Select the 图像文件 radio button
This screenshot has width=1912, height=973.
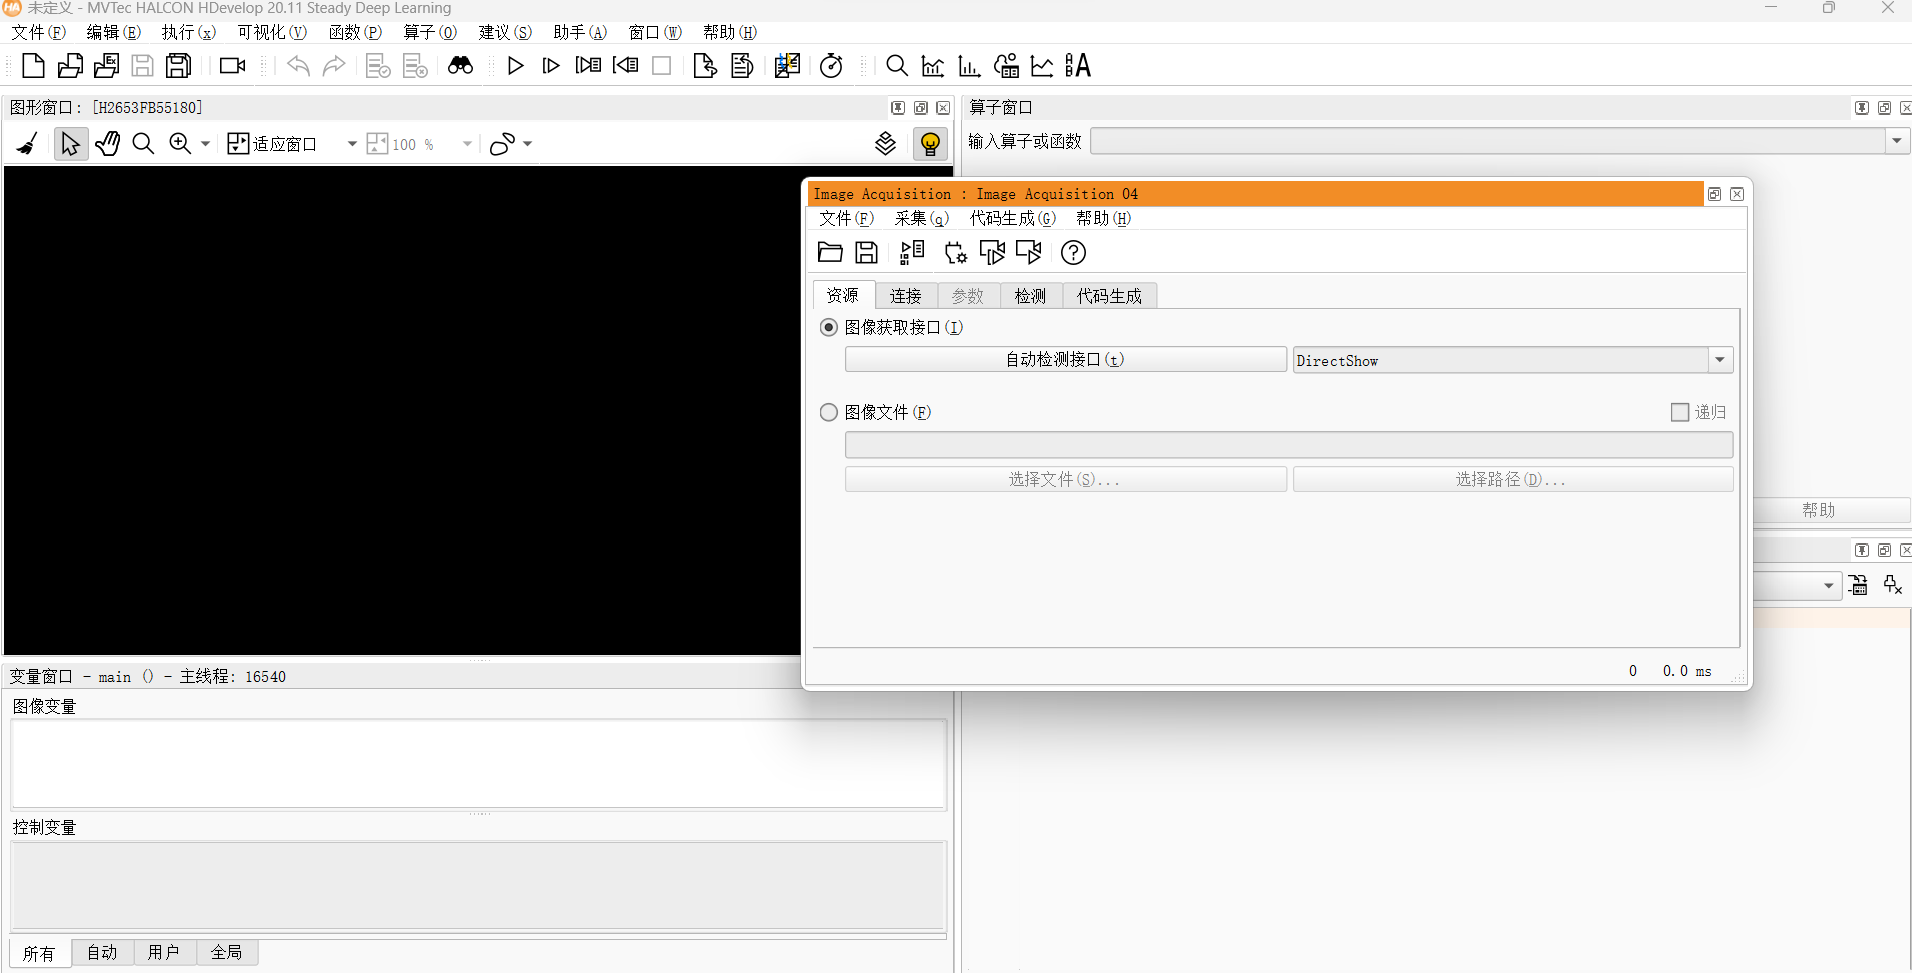point(828,412)
